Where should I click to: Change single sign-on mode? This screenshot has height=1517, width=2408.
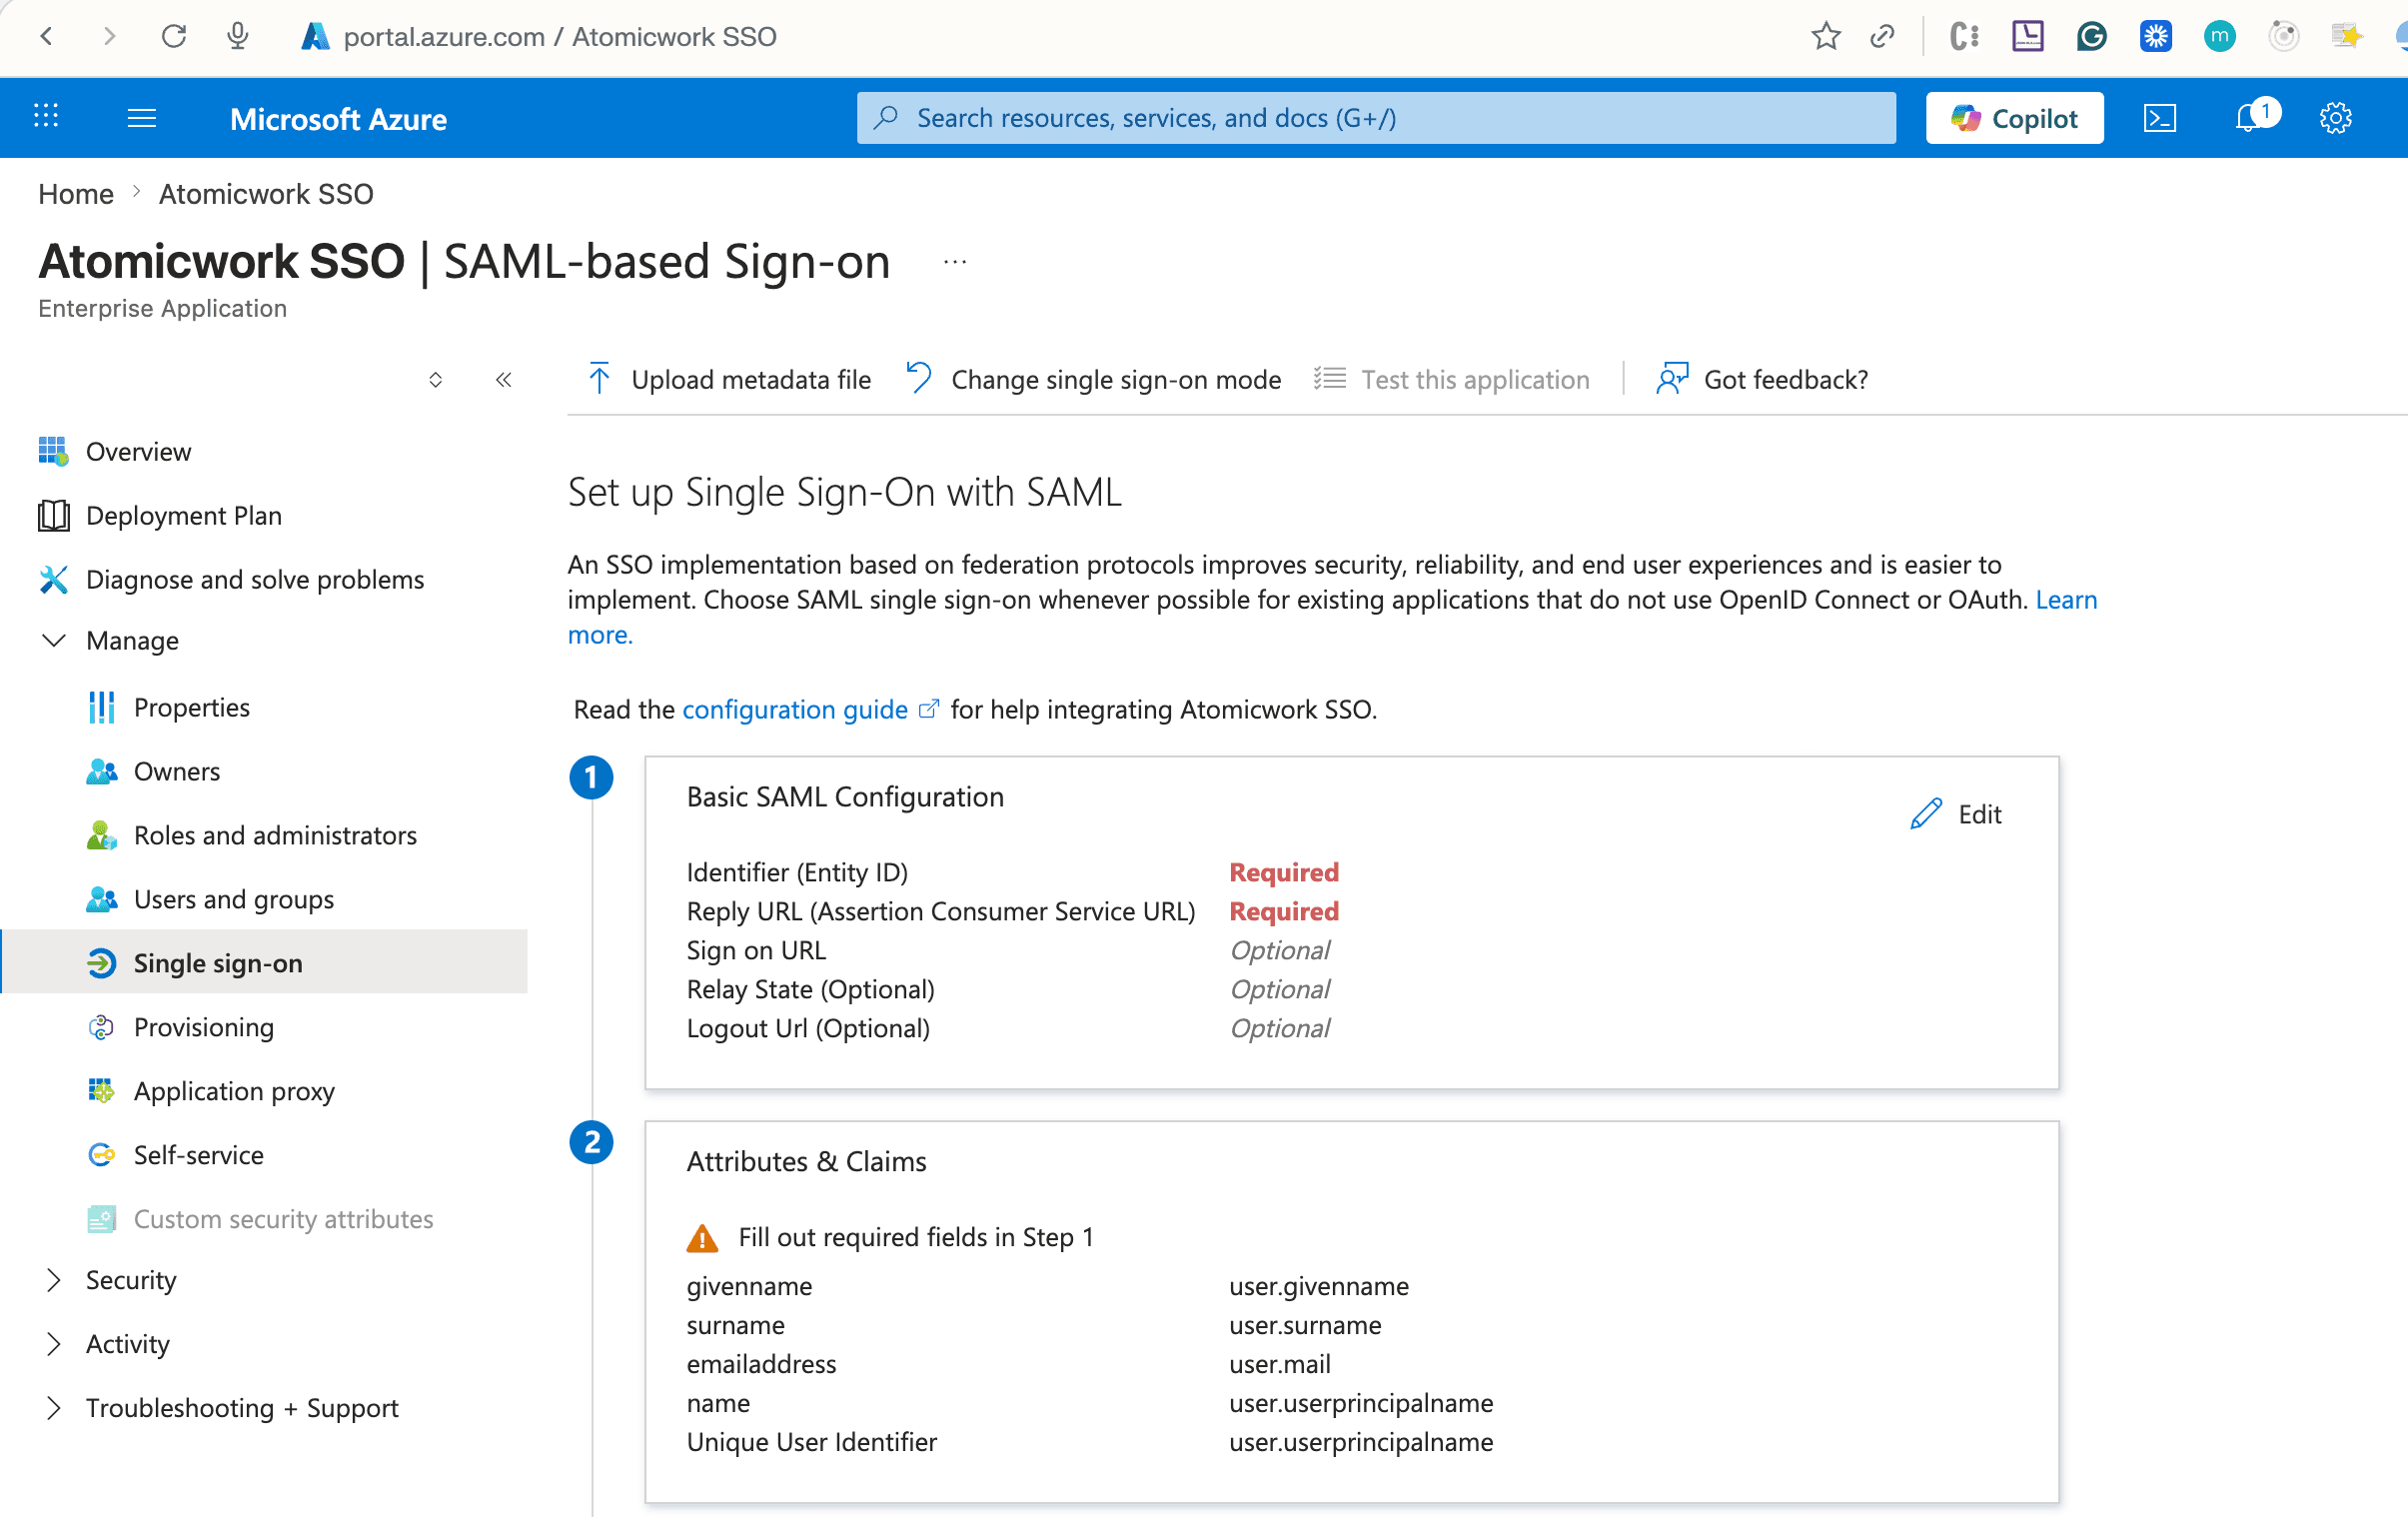[x=1094, y=379]
